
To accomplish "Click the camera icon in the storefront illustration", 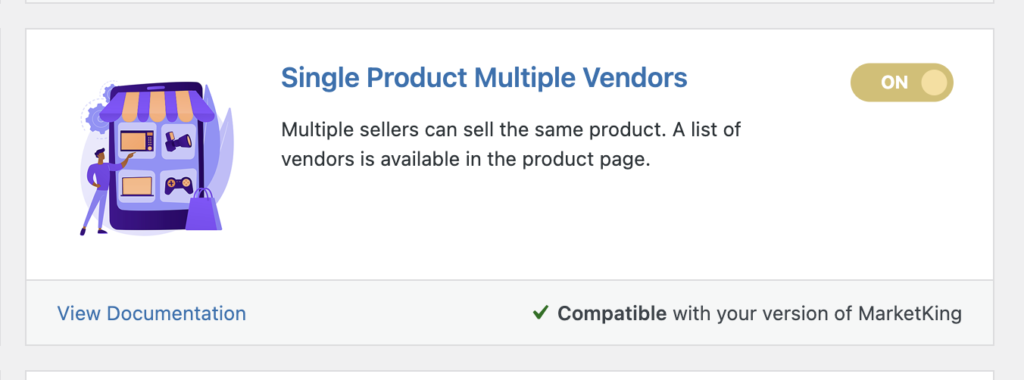I will coord(178,140).
